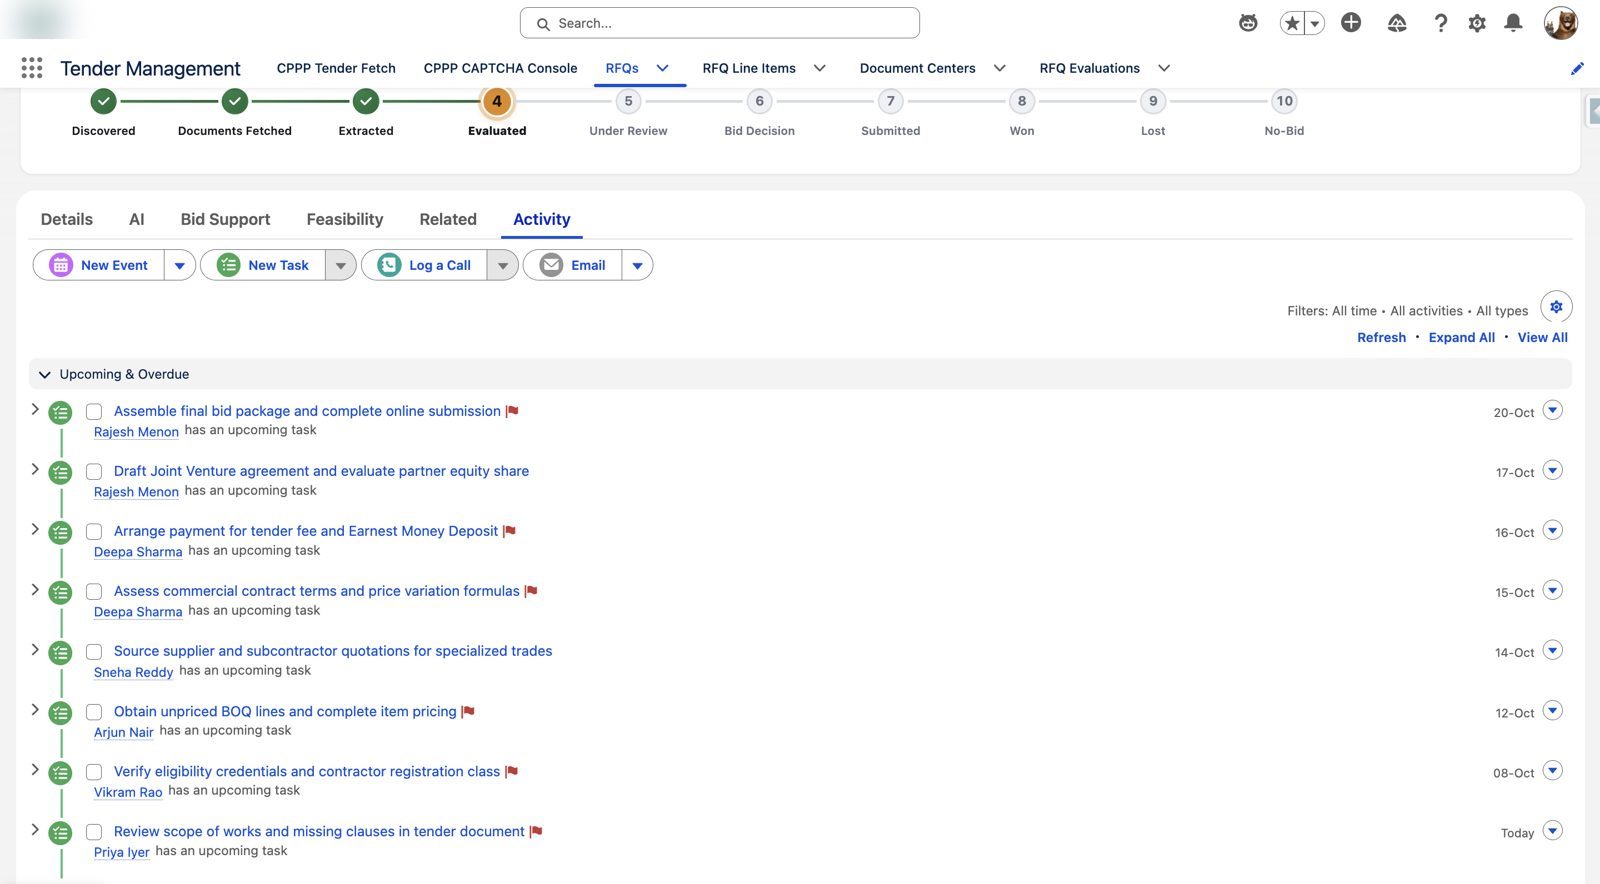Tick Arrange payment for tender fee checkbox
This screenshot has height=884, width=1600.
pos(94,531)
